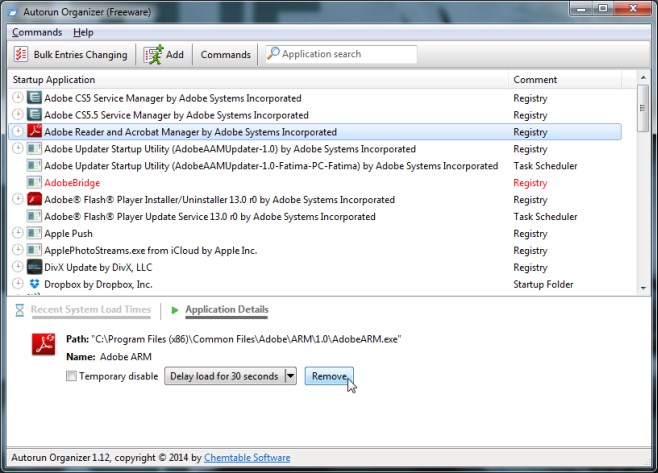Select Apple Push entry text
Image resolution: width=658 pixels, height=473 pixels.
[68, 233]
